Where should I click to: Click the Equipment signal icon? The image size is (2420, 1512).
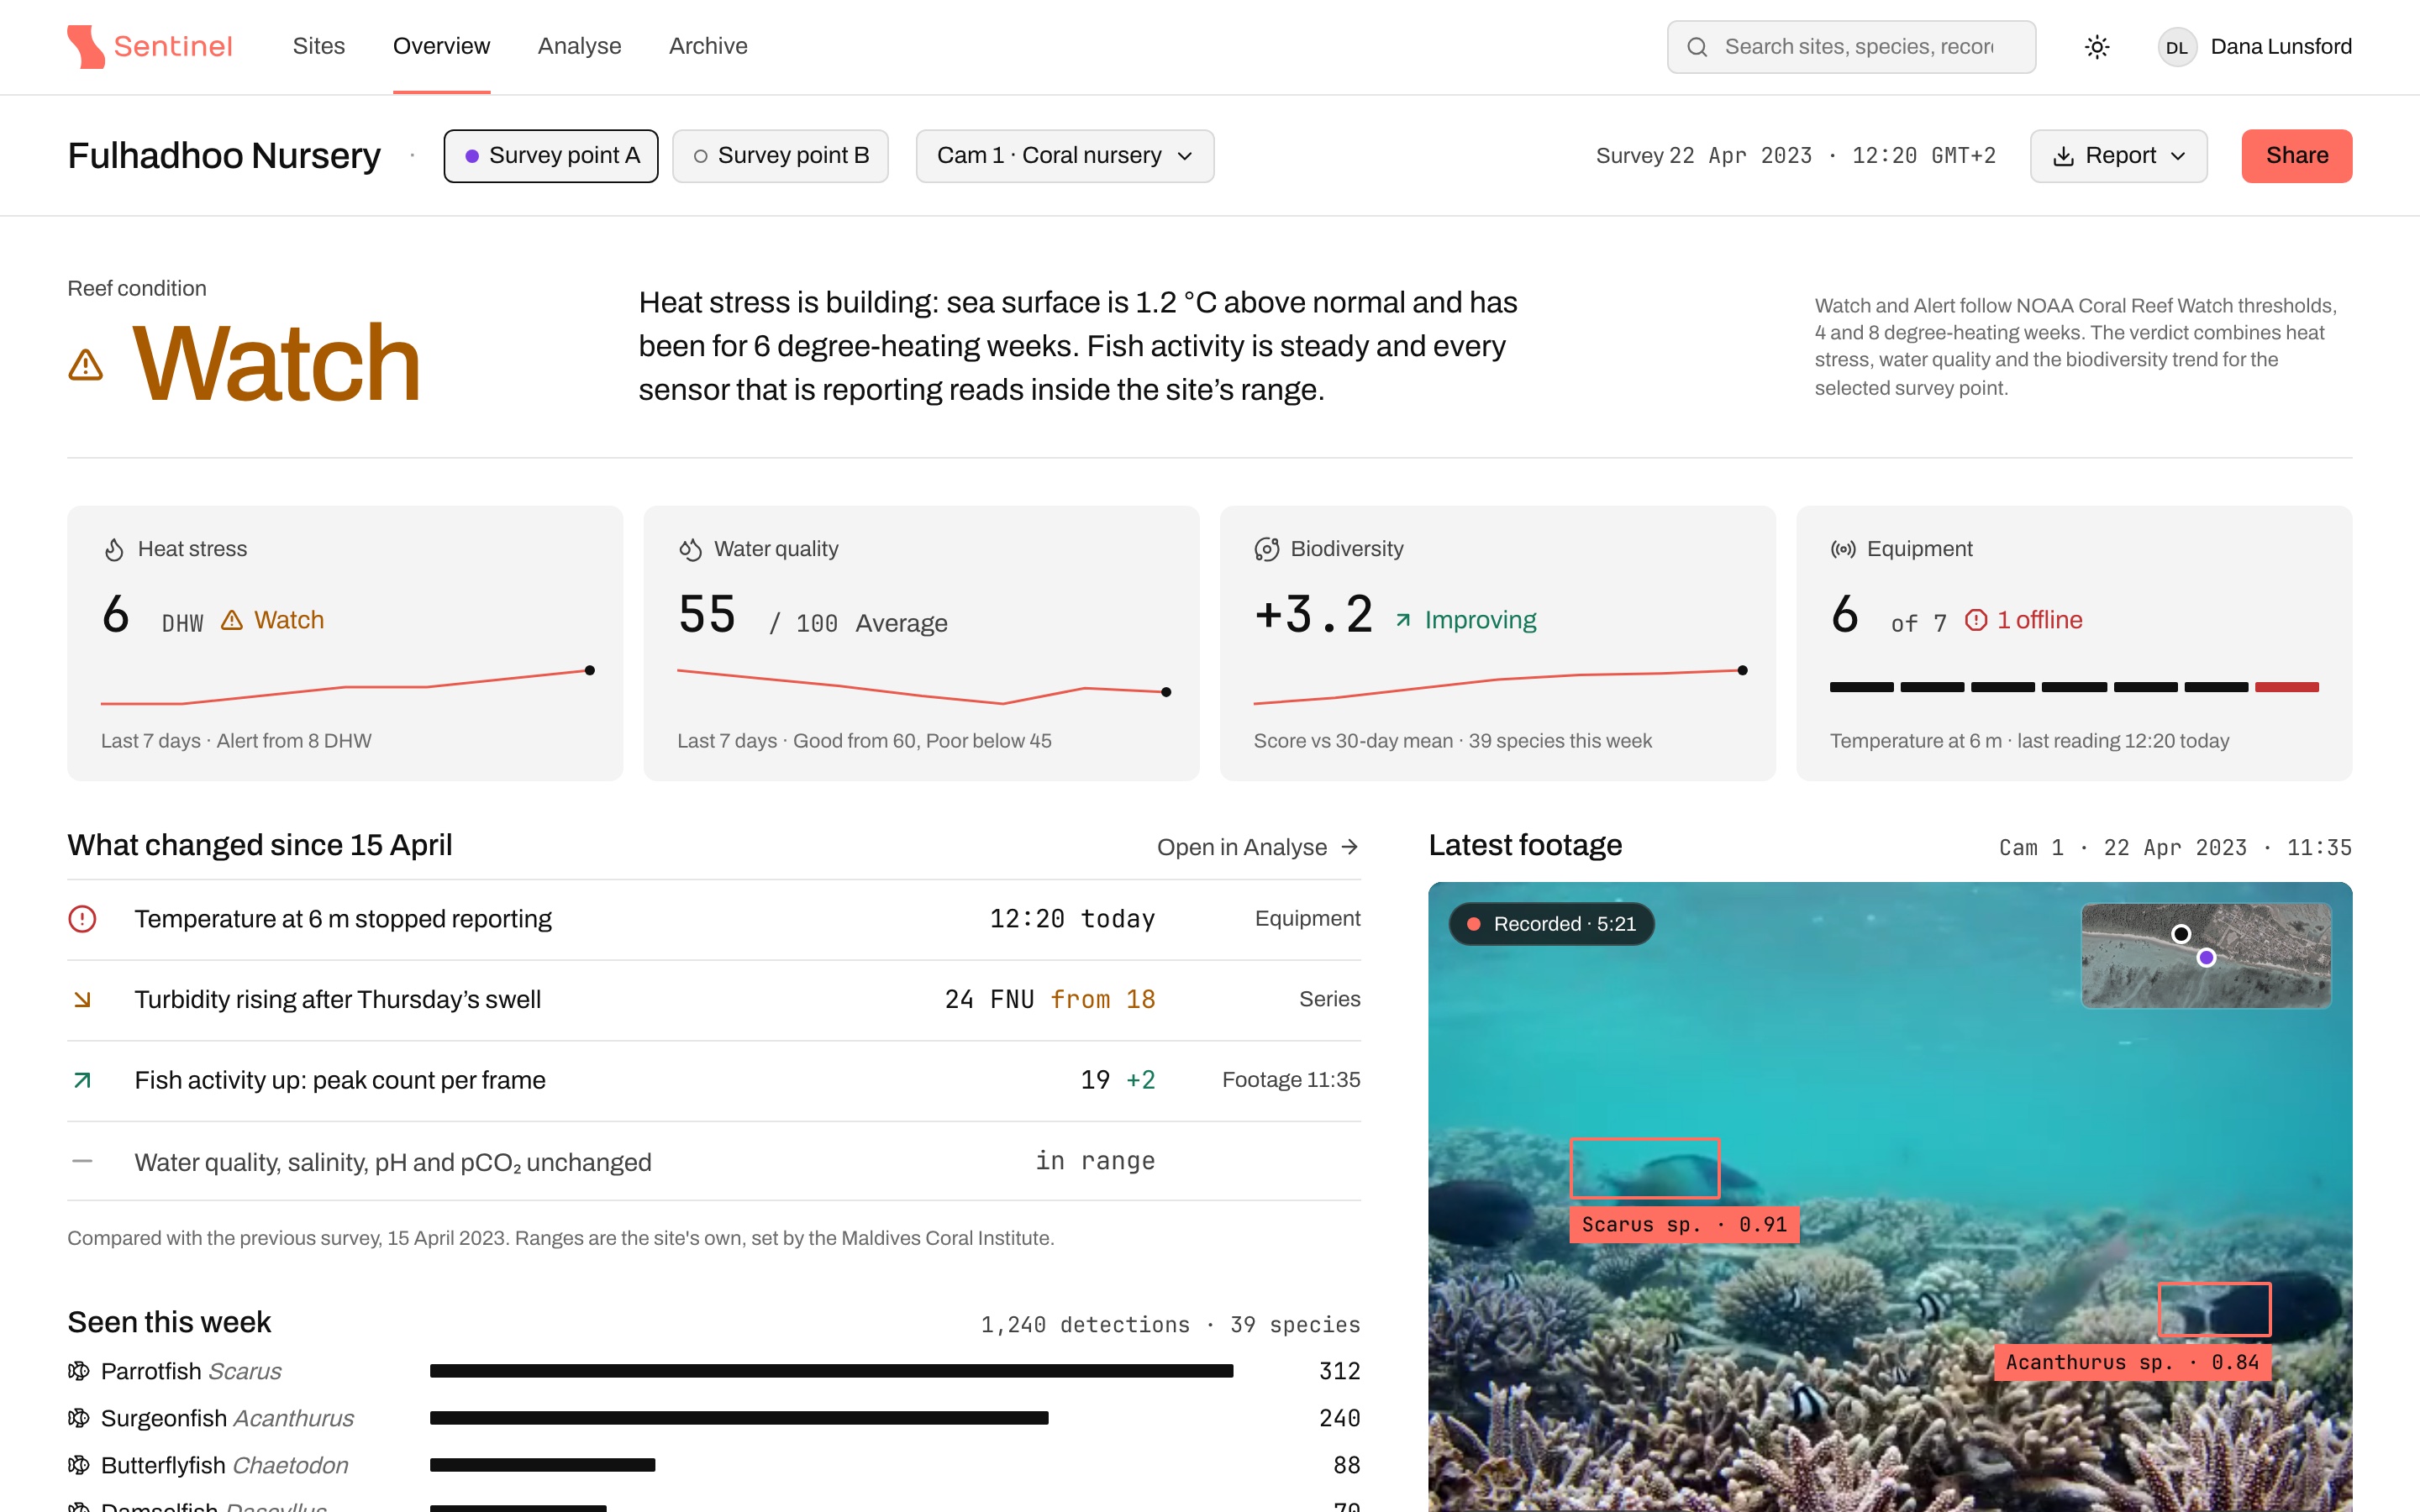pos(1843,549)
